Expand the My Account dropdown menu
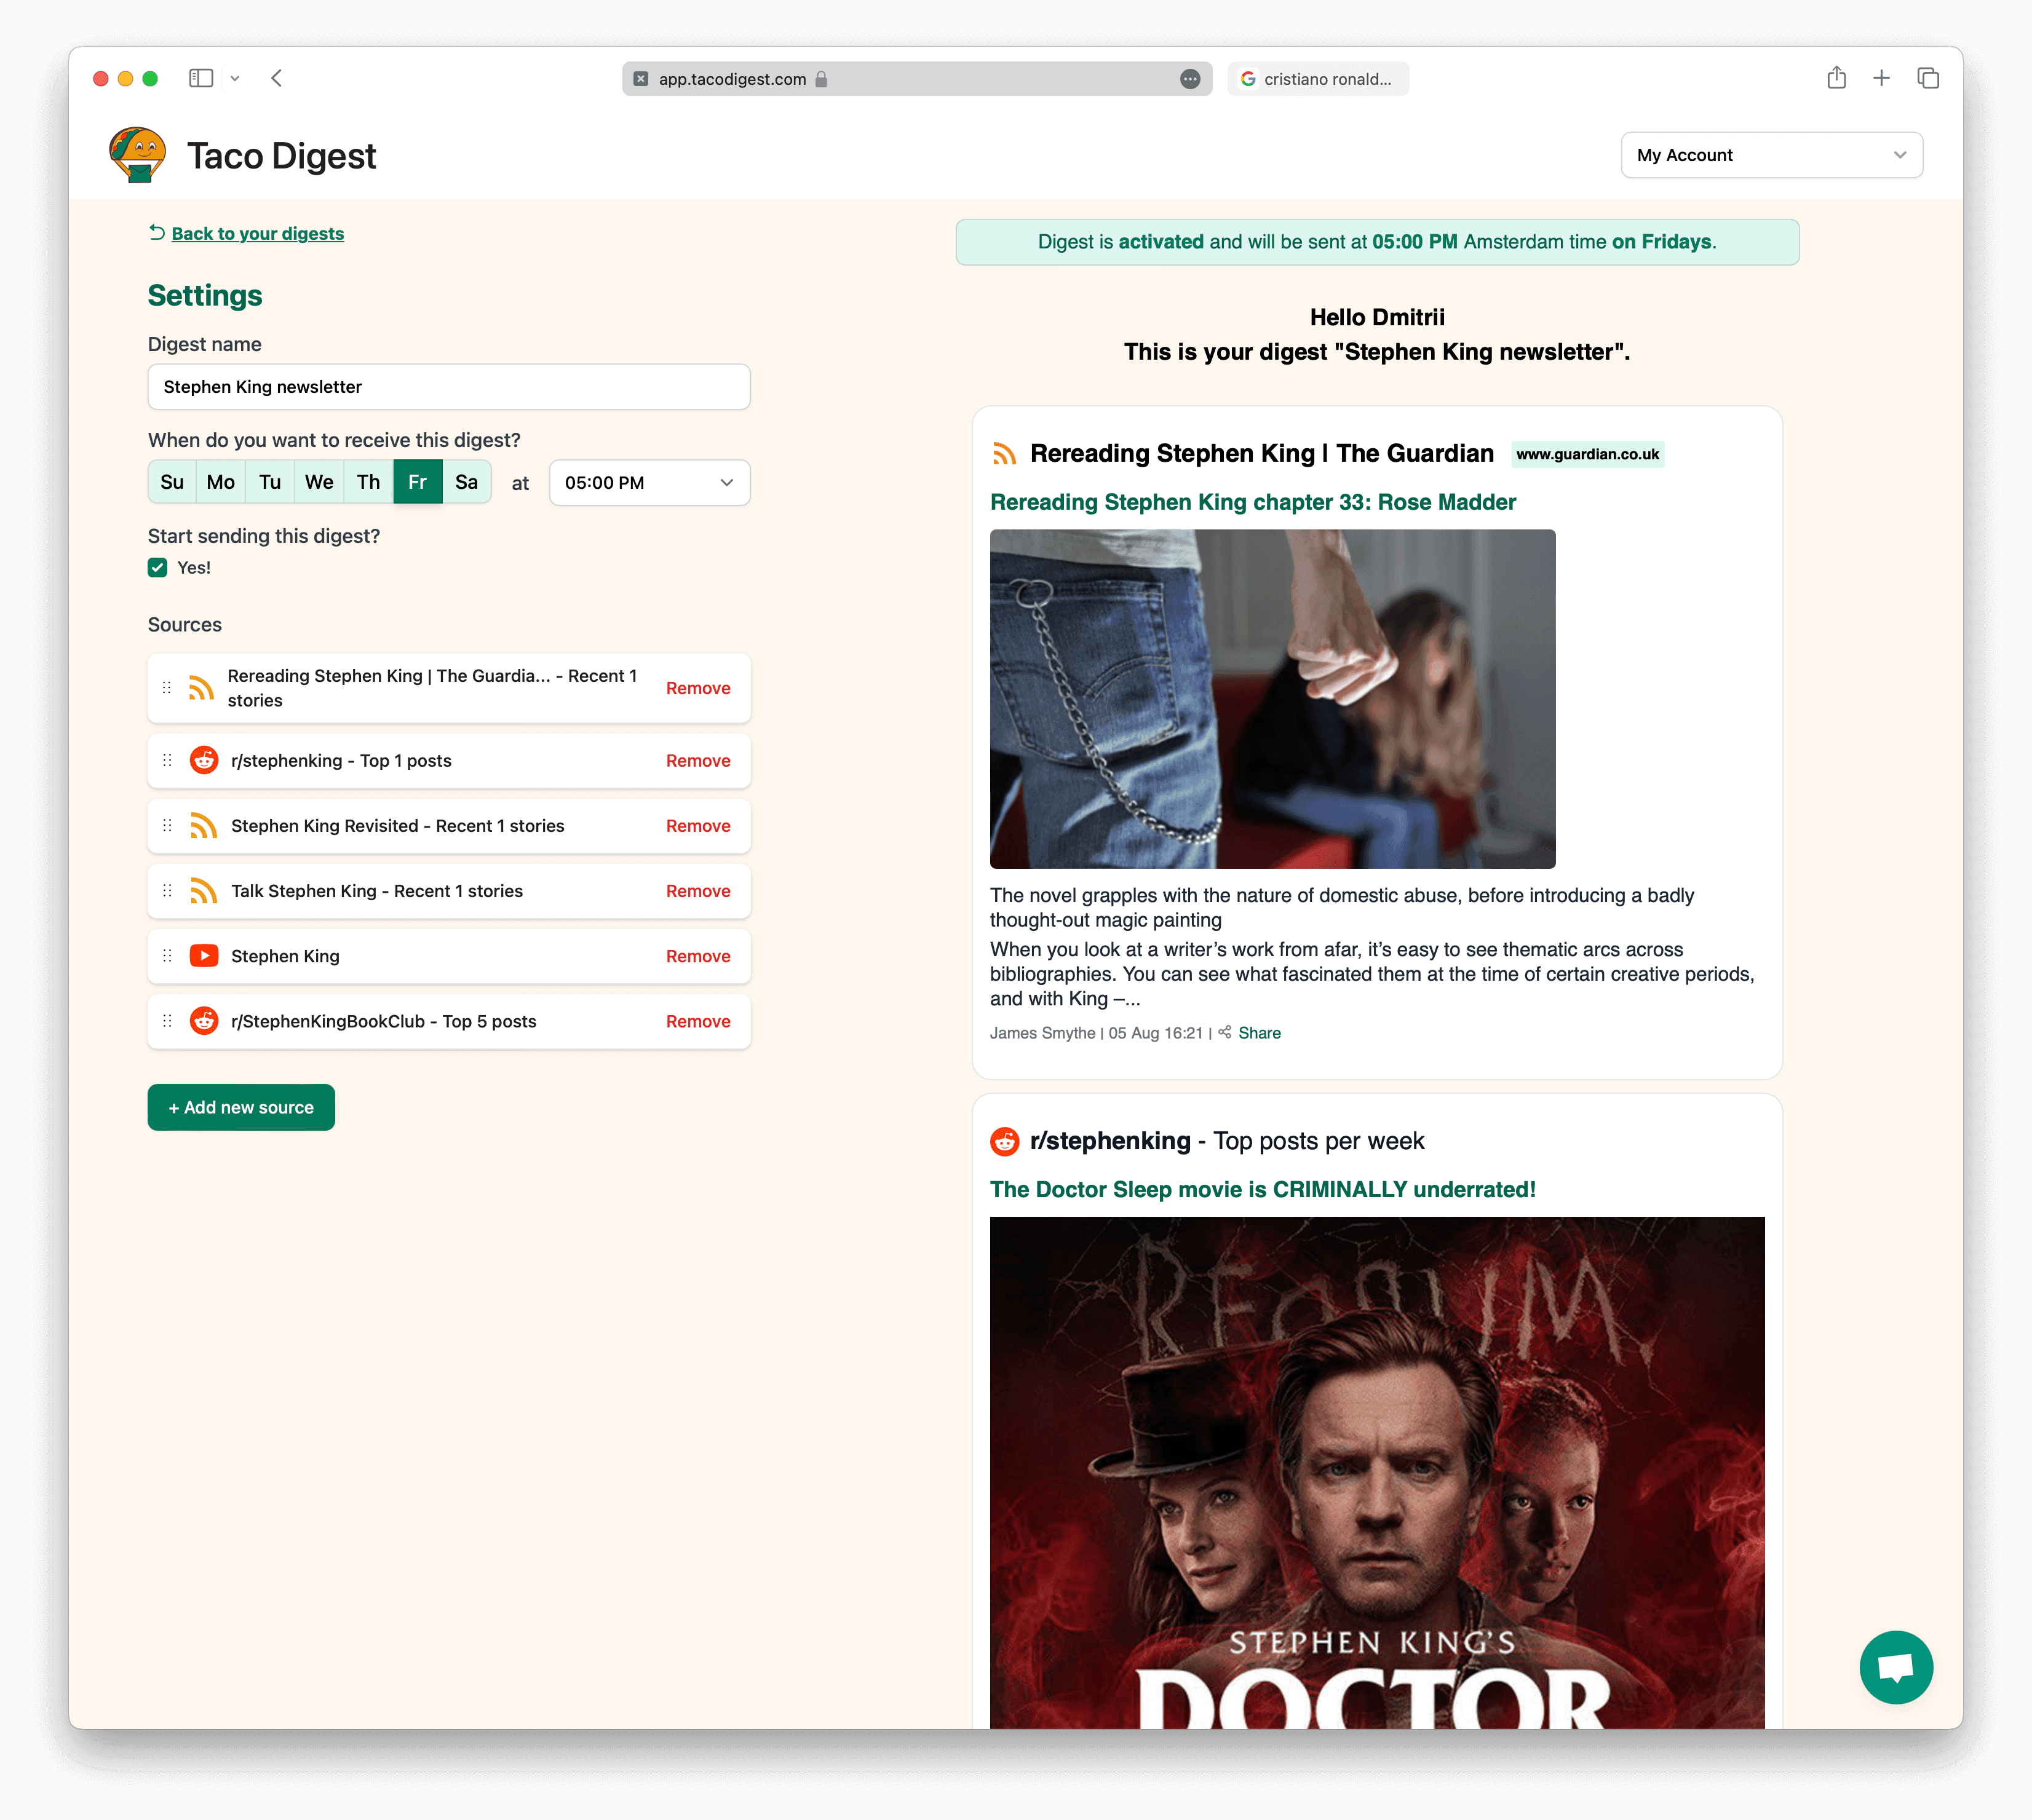 (x=1770, y=154)
